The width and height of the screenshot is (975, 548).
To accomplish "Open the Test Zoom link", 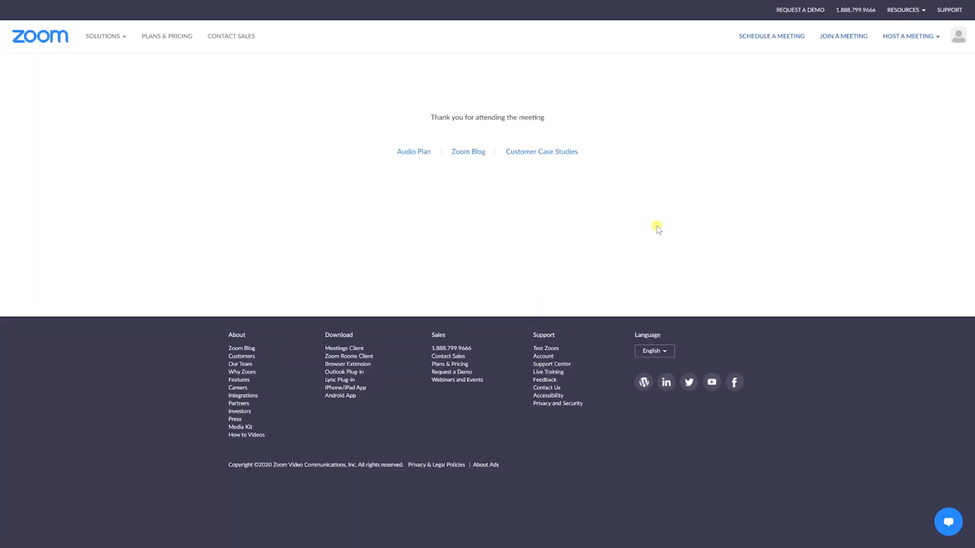I will [x=546, y=348].
